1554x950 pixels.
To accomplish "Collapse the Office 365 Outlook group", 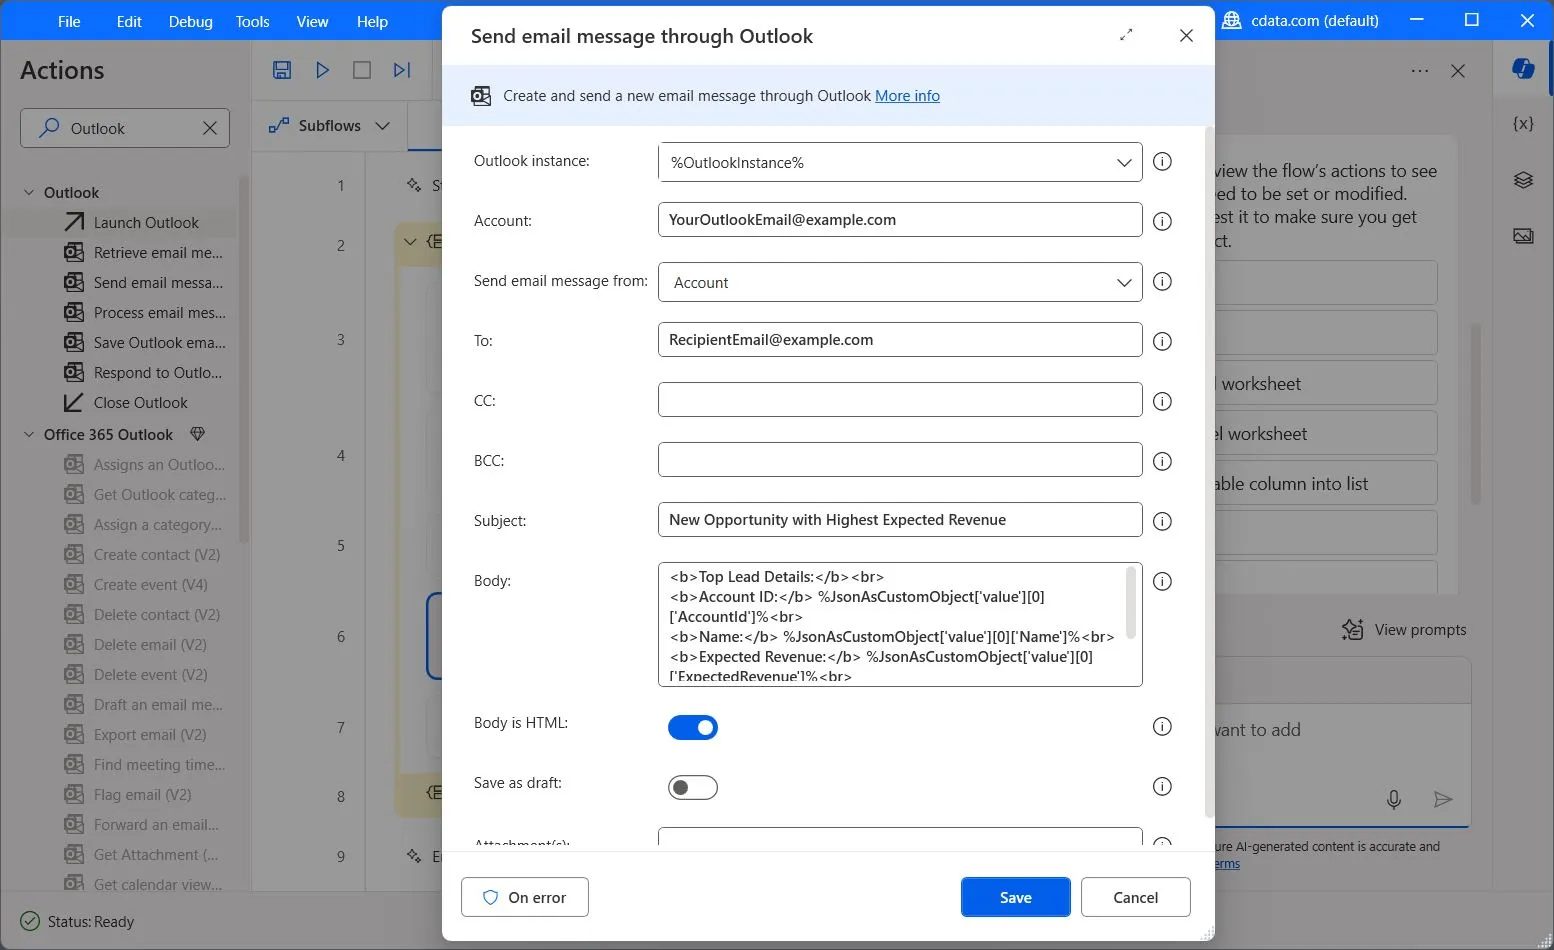I will [x=29, y=435].
